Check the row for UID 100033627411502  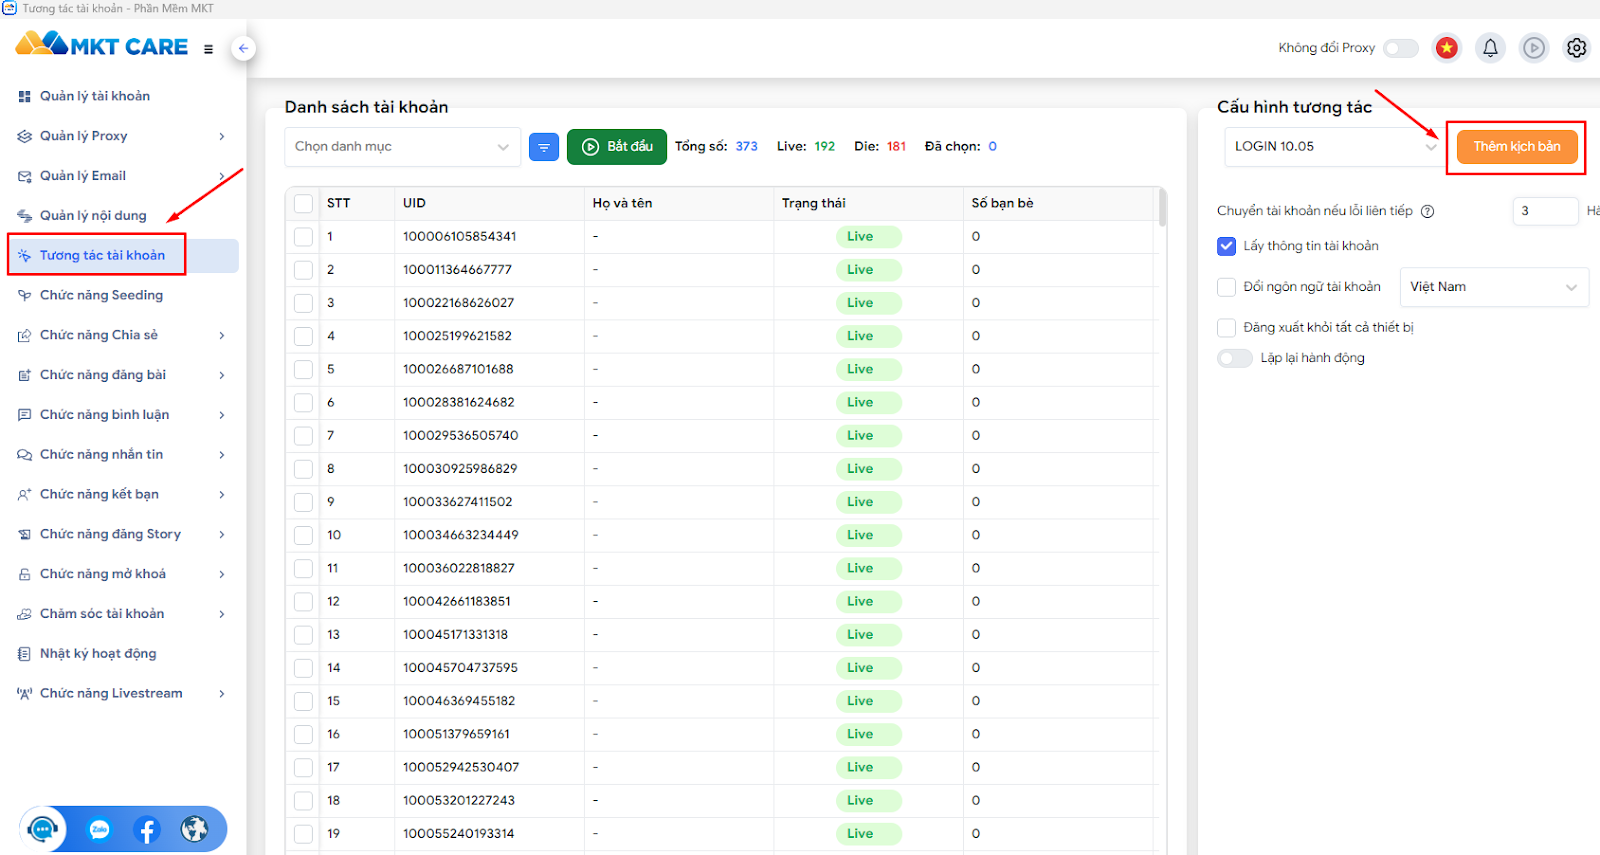(304, 502)
